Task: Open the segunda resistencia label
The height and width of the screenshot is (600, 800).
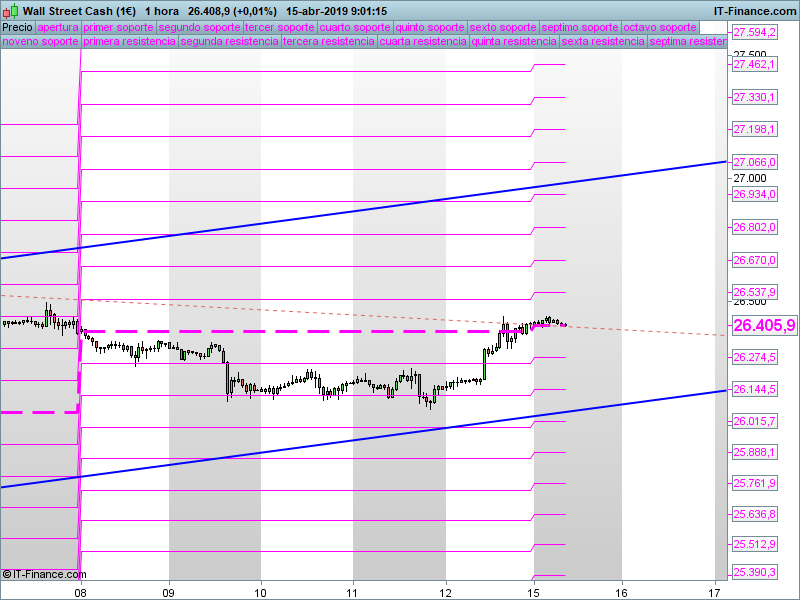Action: tap(230, 41)
